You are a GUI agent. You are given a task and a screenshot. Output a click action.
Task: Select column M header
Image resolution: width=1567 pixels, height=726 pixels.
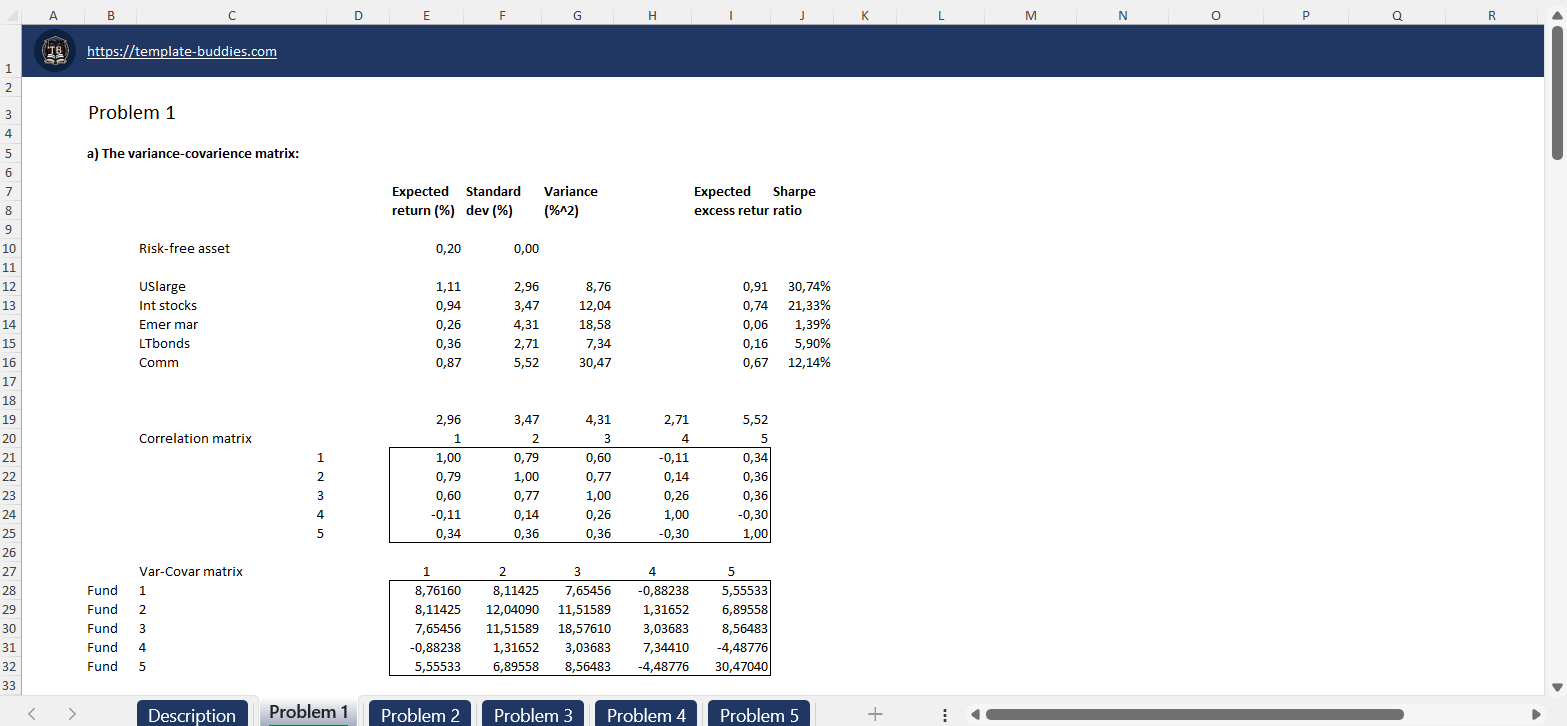pyautogui.click(x=1031, y=15)
